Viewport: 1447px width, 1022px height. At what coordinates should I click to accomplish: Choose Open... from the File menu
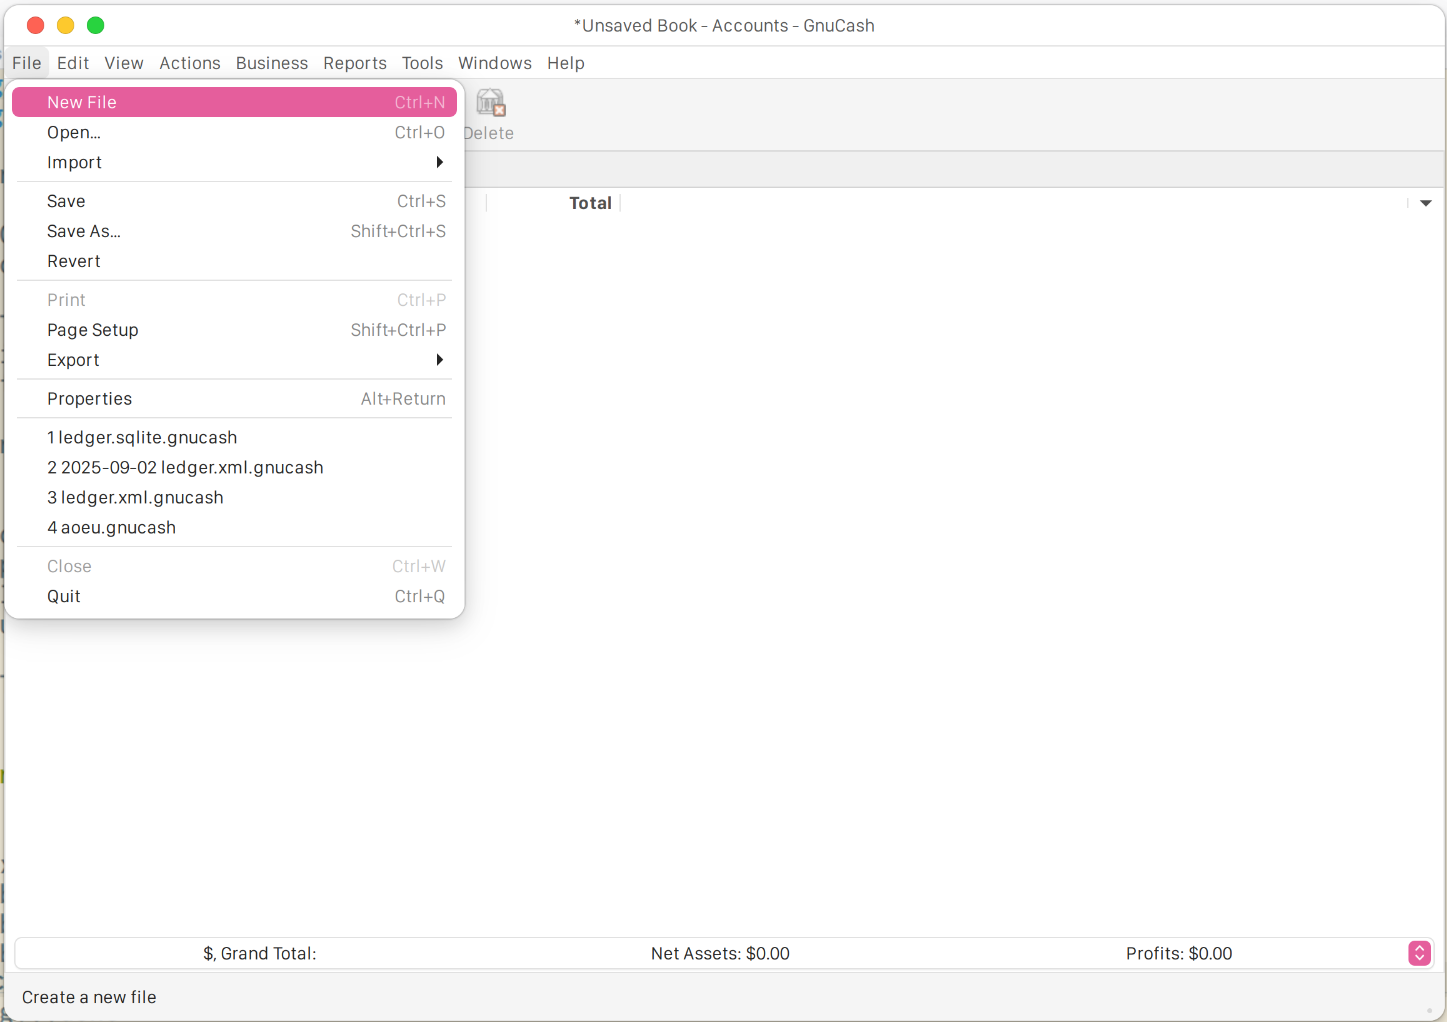tap(74, 132)
